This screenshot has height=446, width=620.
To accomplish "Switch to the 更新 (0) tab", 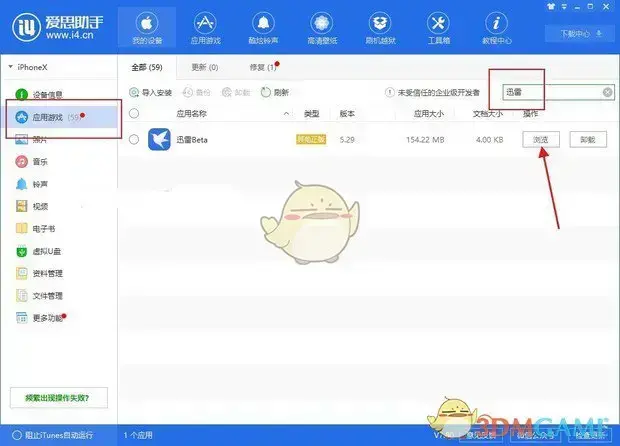I will pyautogui.click(x=204, y=67).
